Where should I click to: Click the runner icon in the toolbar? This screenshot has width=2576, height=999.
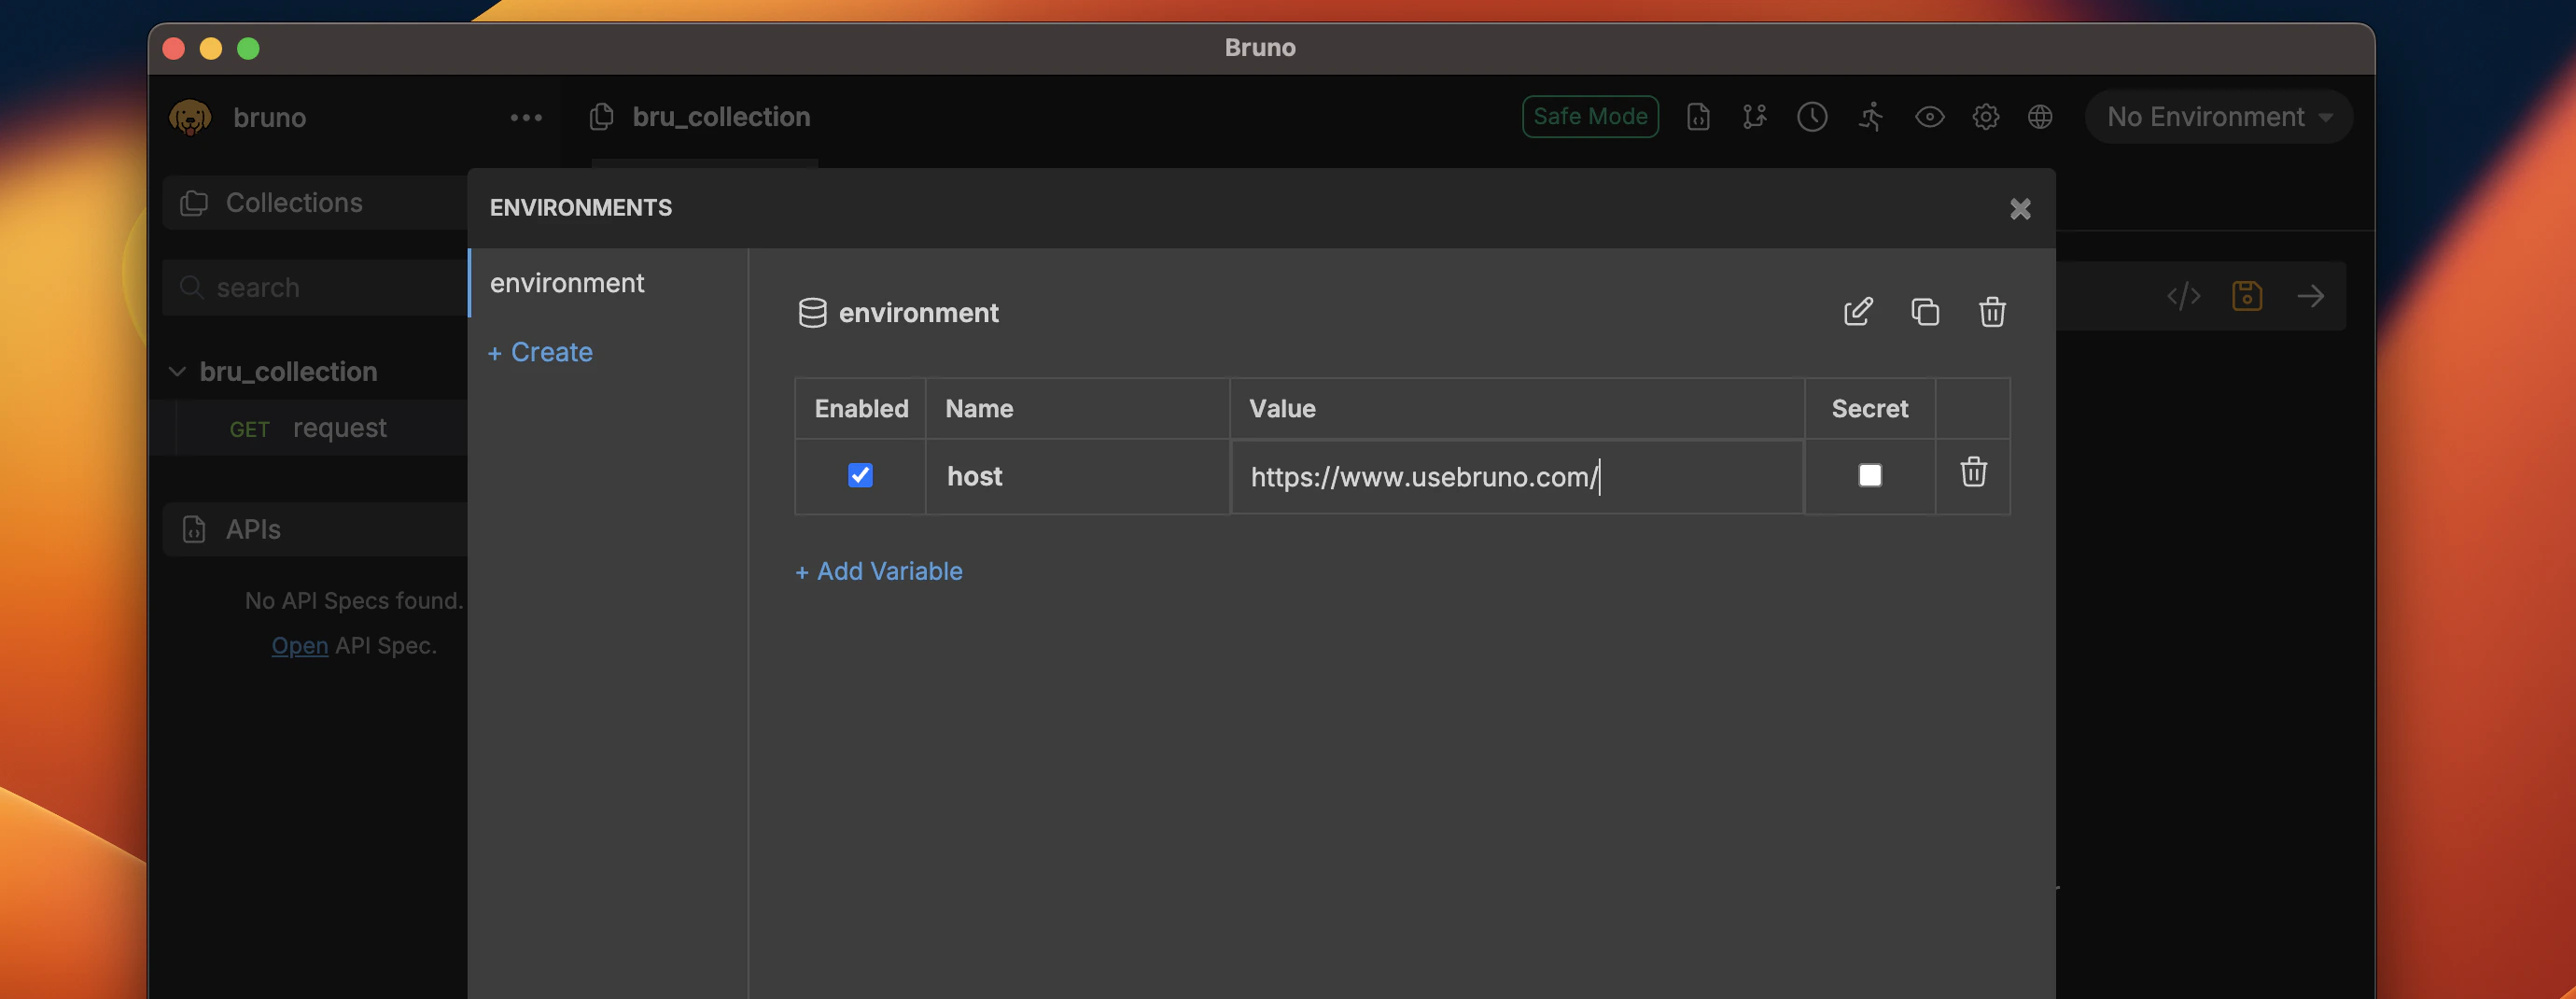1870,117
